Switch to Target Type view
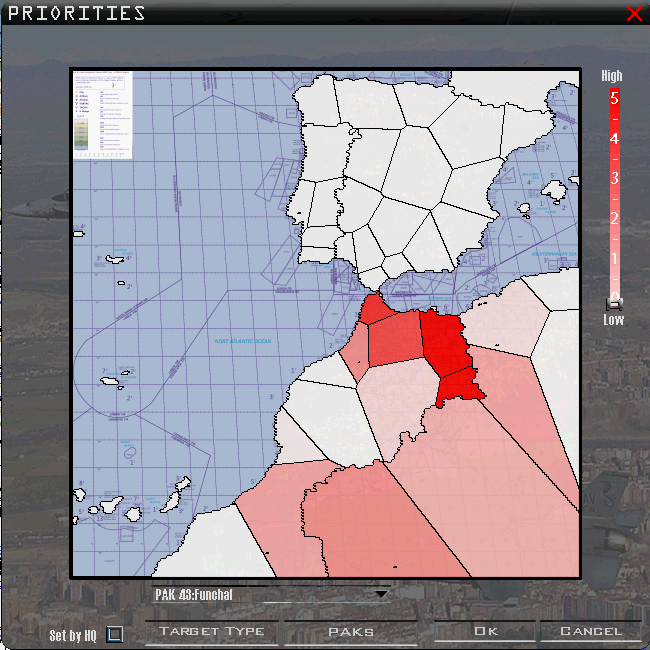650x650 pixels. [x=212, y=632]
